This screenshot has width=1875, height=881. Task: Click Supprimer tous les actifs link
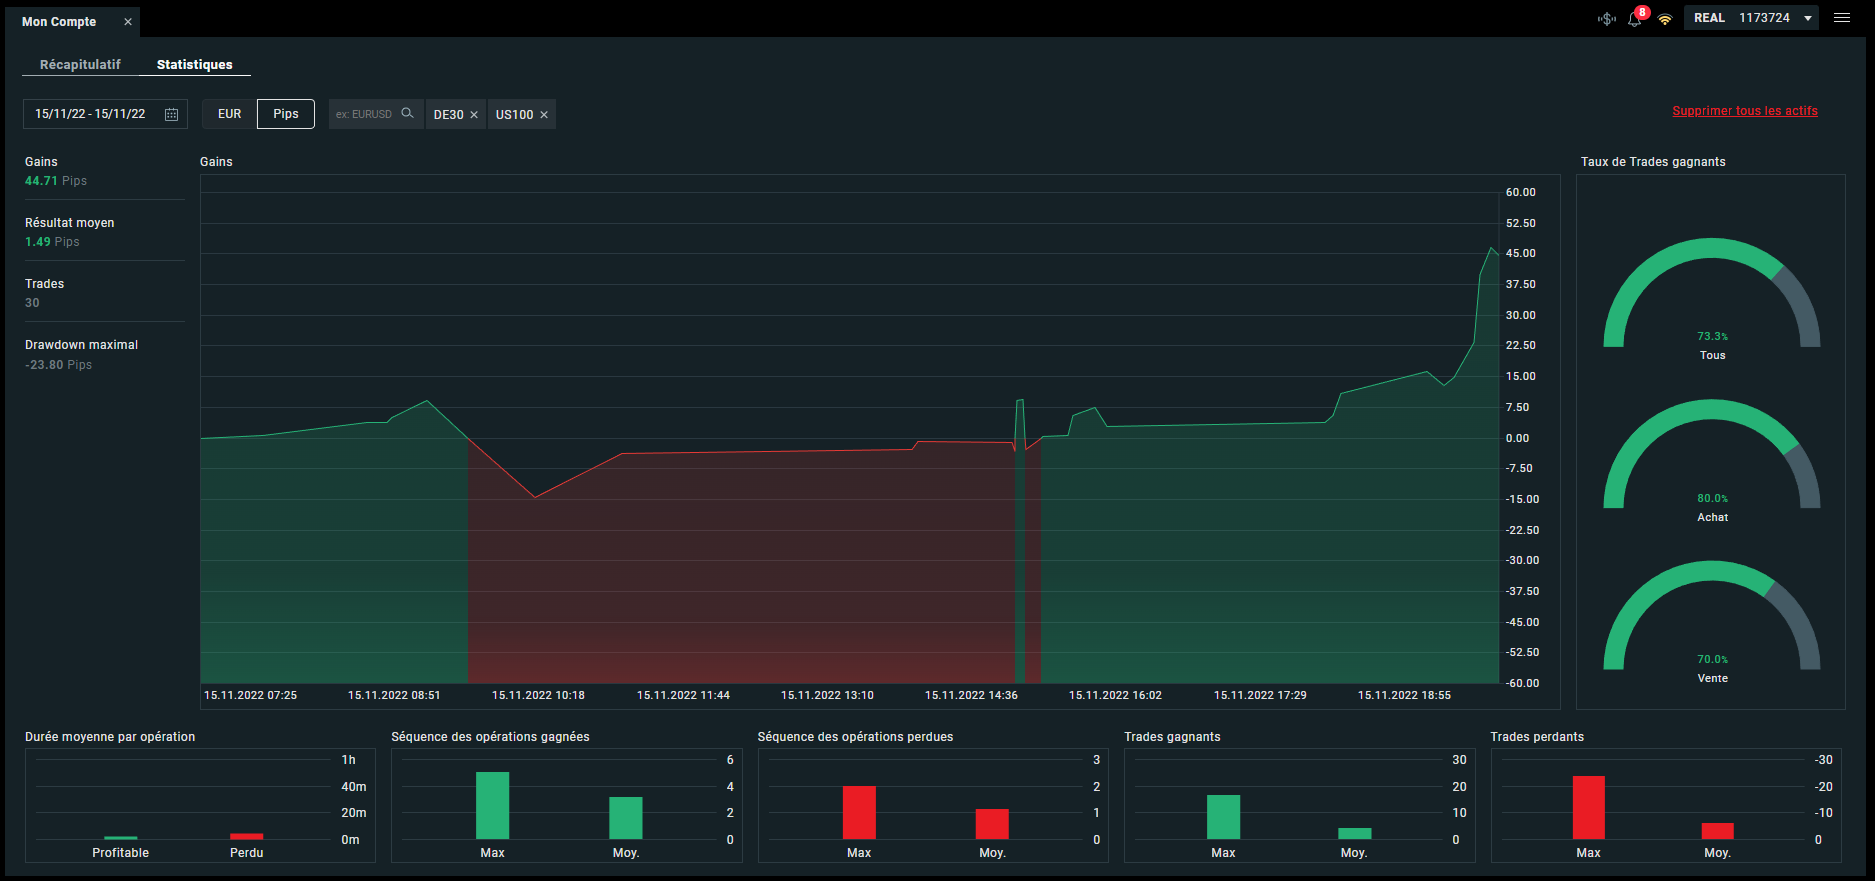[x=1745, y=111]
